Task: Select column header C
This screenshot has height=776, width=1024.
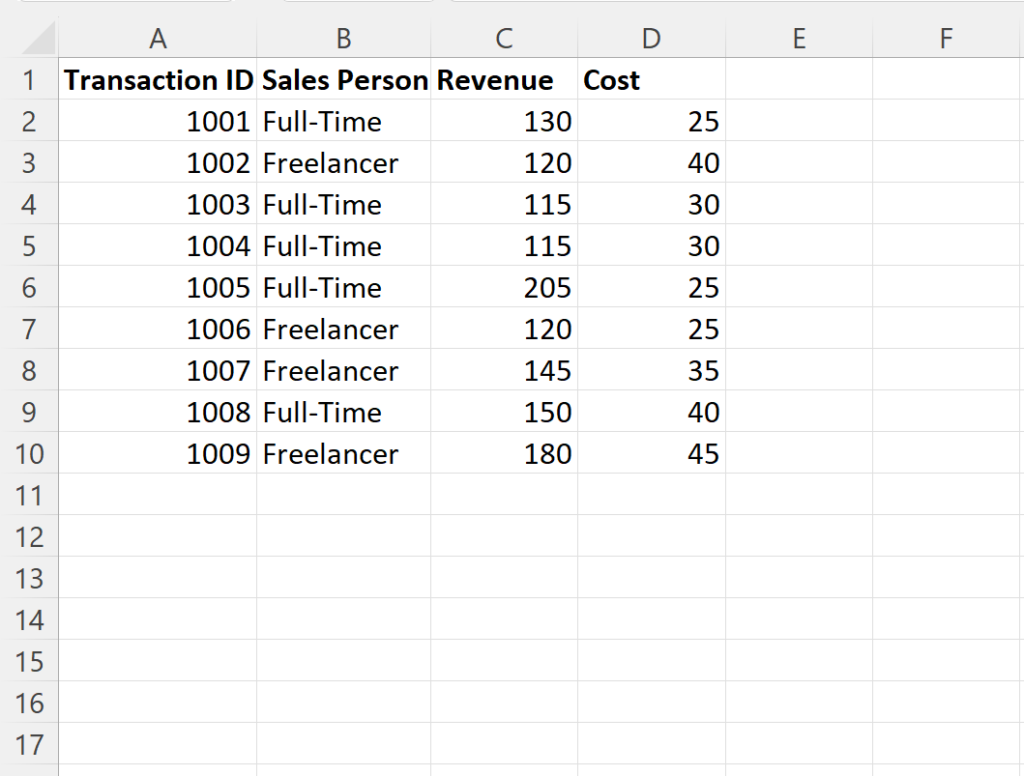Action: coord(503,38)
